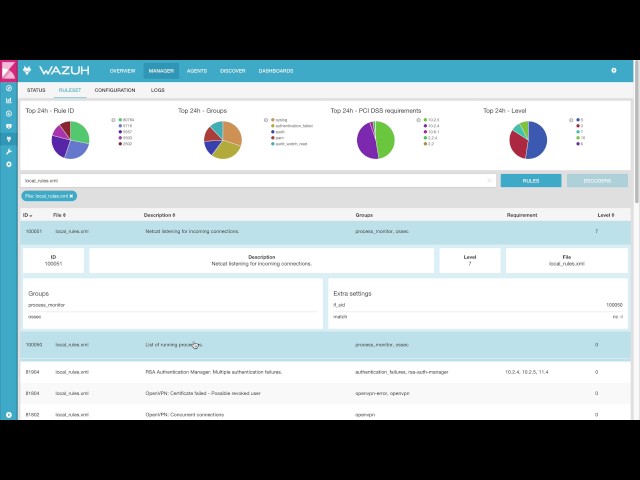Open the settings gear in the header
Image resolution: width=640 pixels, height=480 pixels.
tap(613, 71)
